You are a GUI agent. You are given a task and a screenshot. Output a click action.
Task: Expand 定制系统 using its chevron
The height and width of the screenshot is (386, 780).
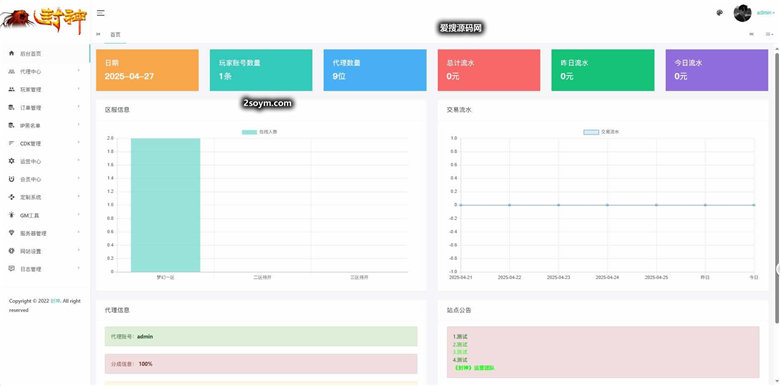tap(79, 196)
